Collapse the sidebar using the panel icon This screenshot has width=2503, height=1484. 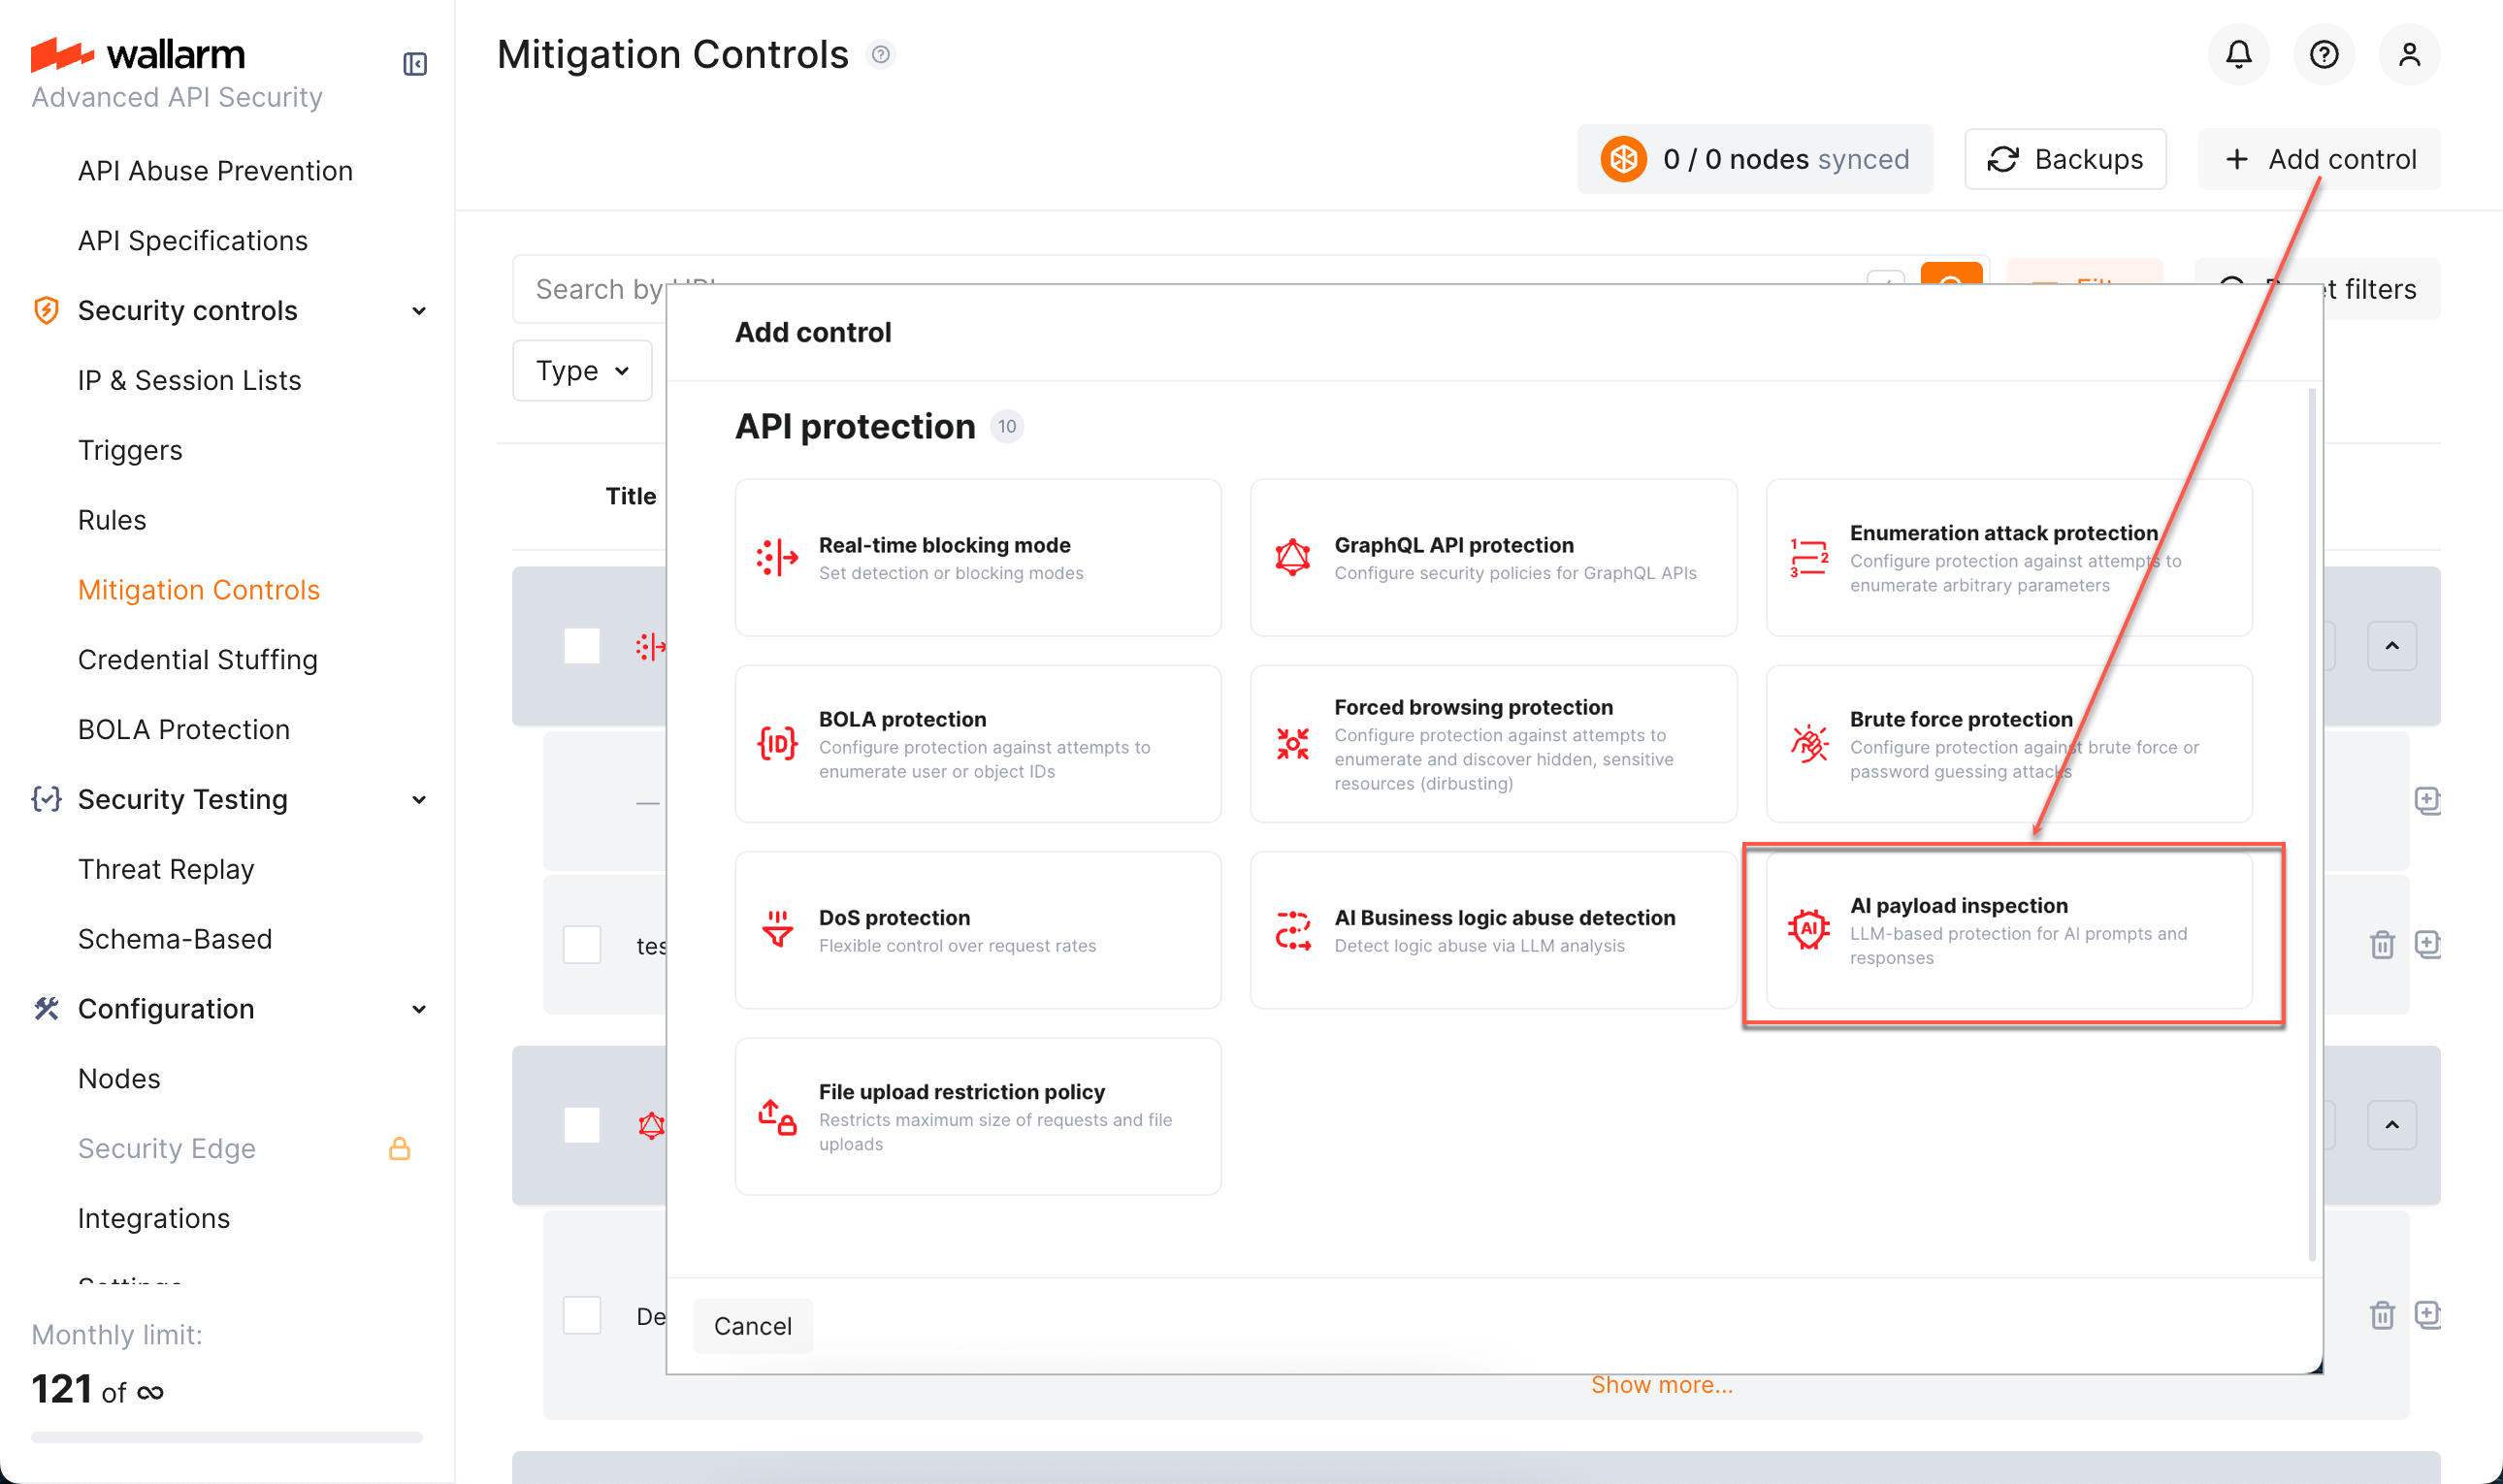coord(414,63)
